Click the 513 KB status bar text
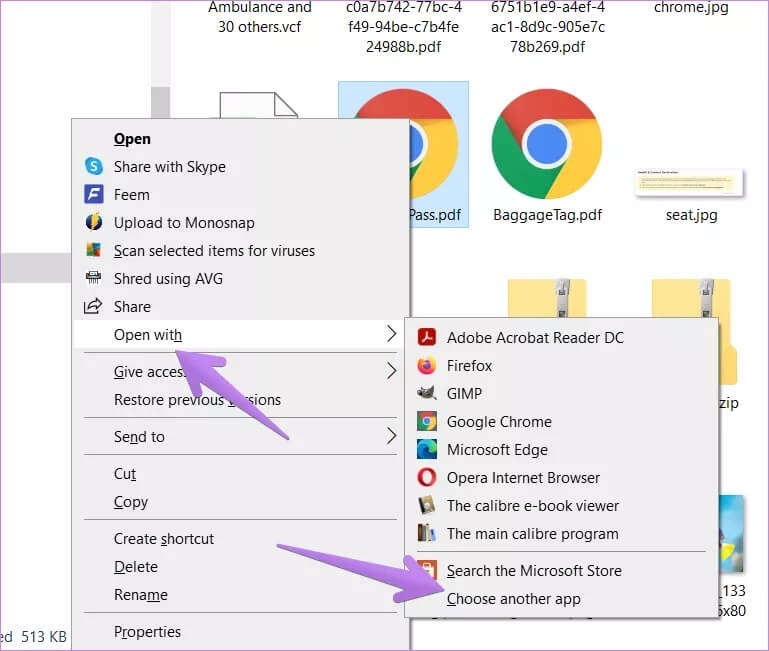Image resolution: width=769 pixels, height=651 pixels. 44,637
